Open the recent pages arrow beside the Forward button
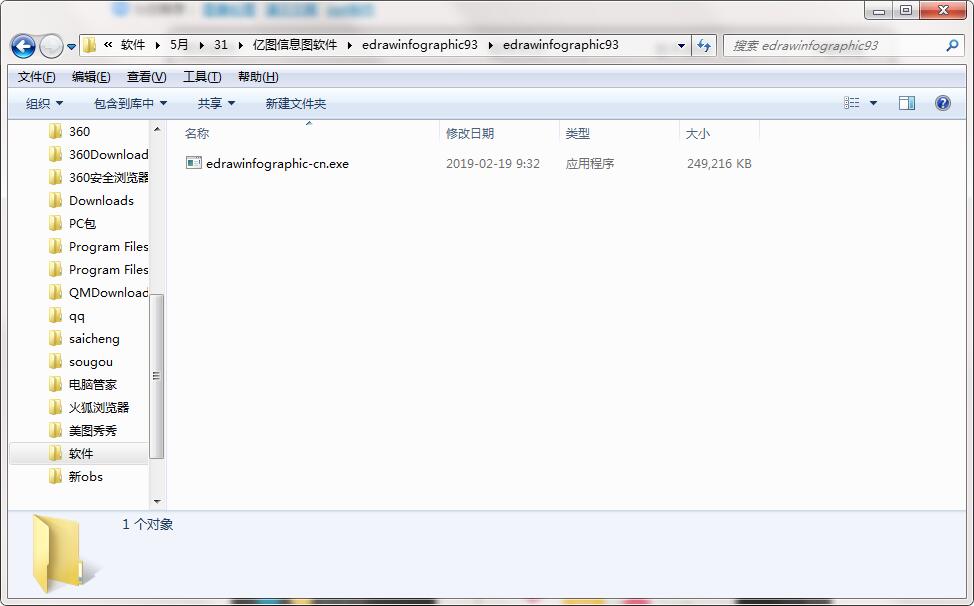Screen dimensions: 974x606 (x=71, y=47)
